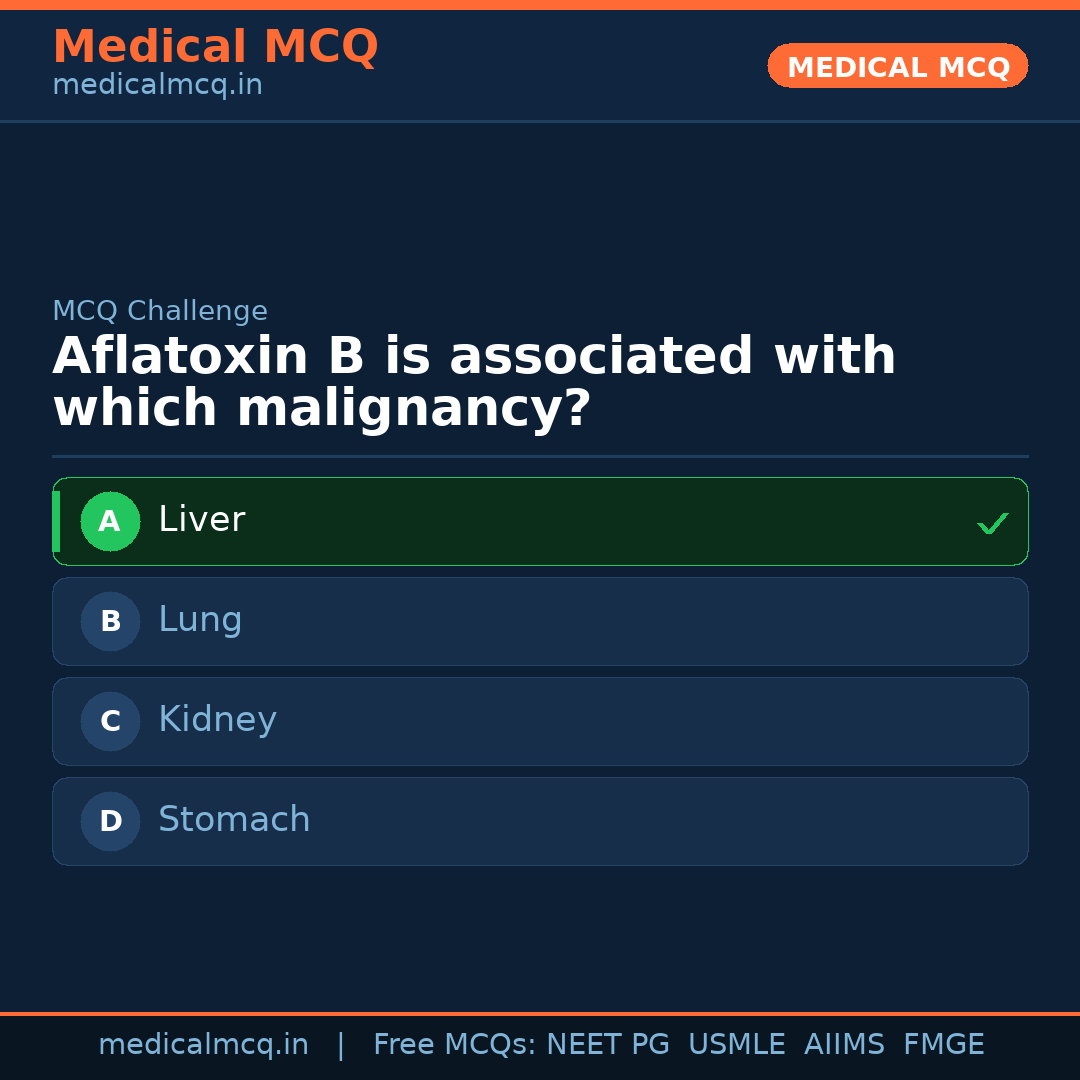Select the "Liver" answer text

pyautogui.click(x=201, y=520)
